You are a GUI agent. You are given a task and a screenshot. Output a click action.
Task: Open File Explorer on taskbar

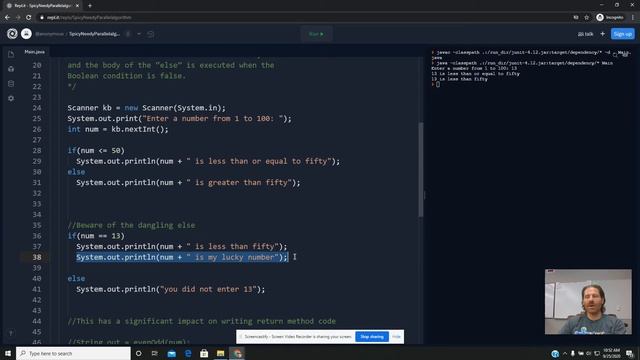pyautogui.click(x=220, y=353)
